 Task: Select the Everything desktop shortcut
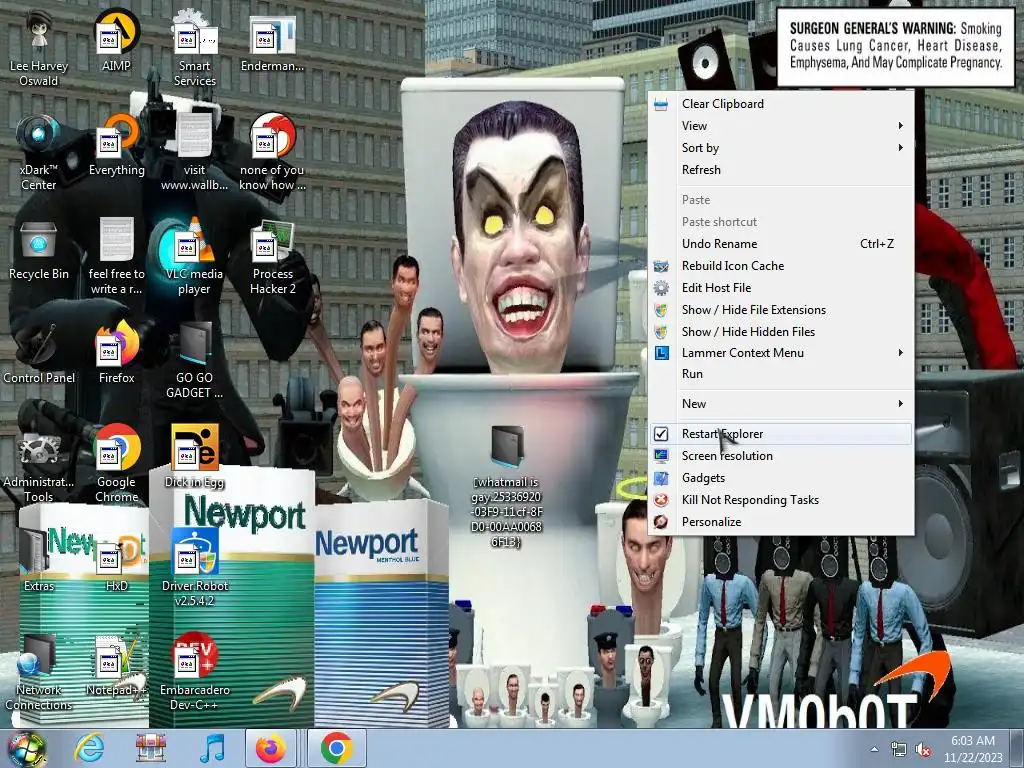tap(116, 145)
